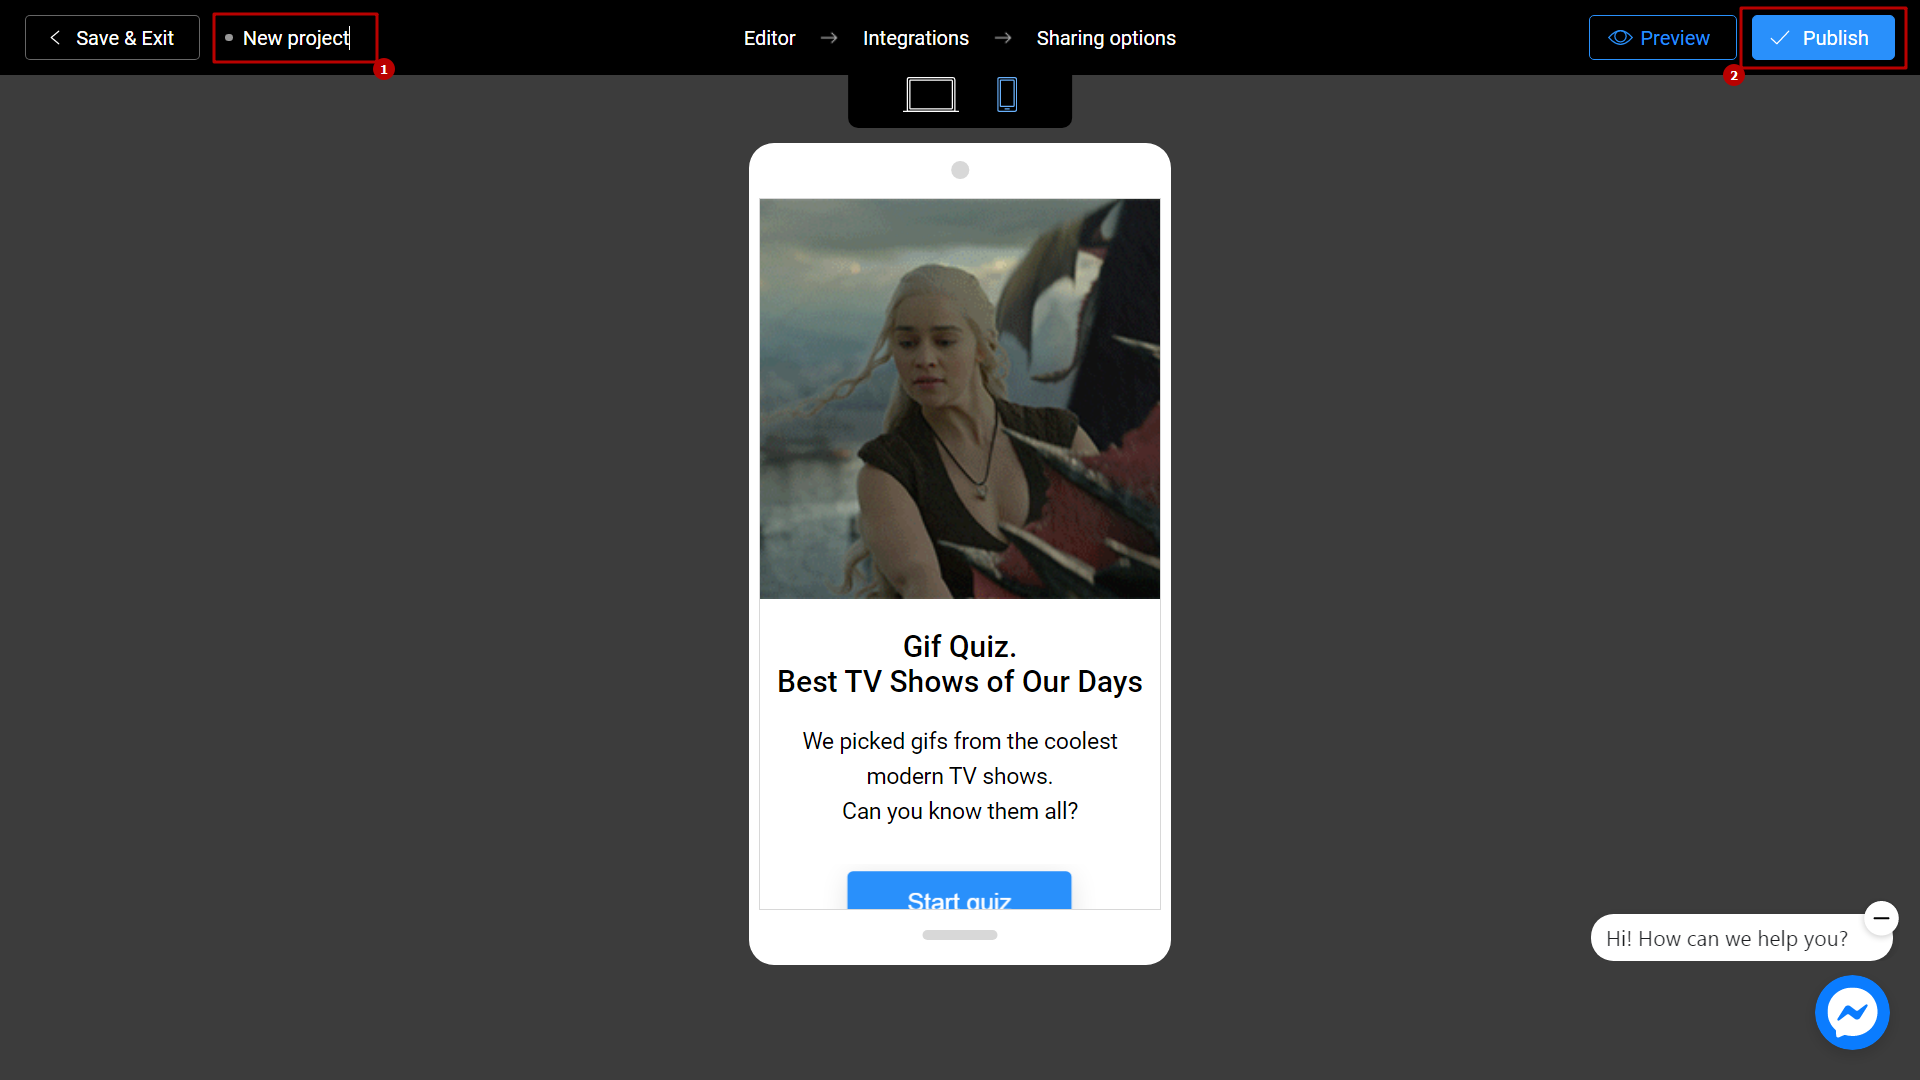
Task: Expand the Integrations step
Action: pyautogui.click(x=915, y=37)
